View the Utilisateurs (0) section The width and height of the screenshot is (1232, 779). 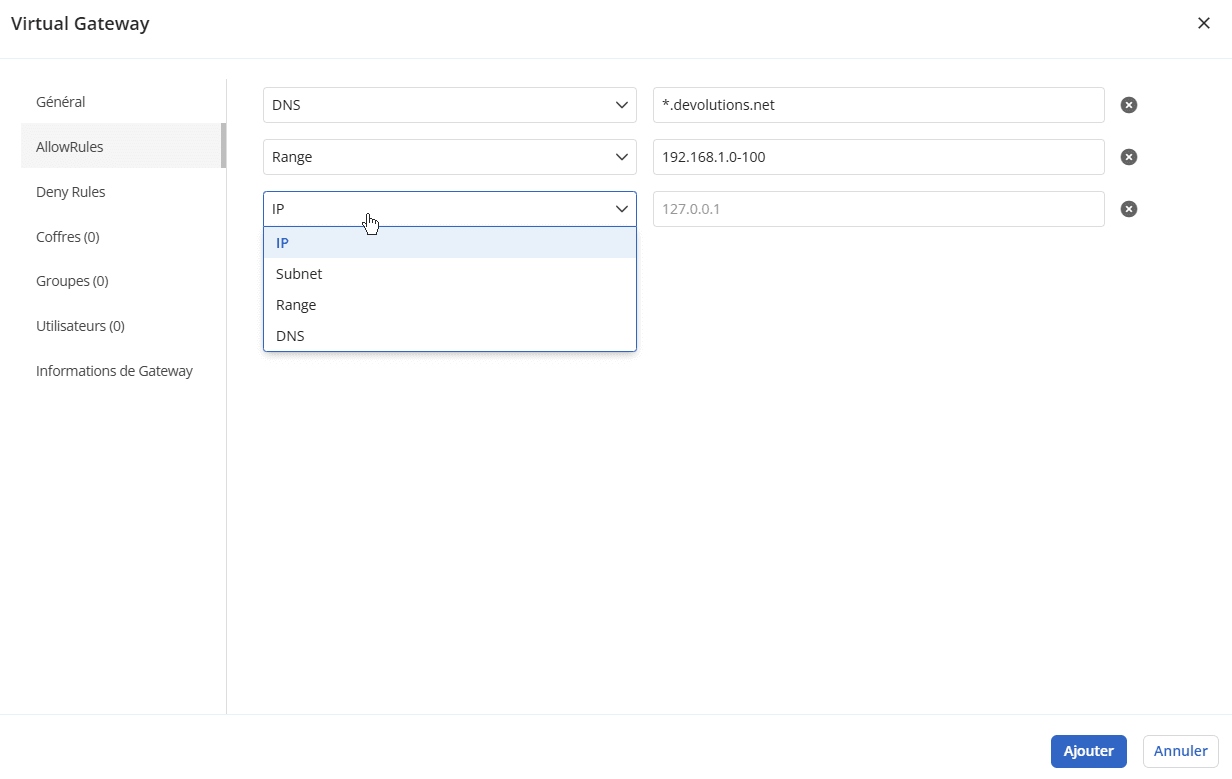point(80,325)
